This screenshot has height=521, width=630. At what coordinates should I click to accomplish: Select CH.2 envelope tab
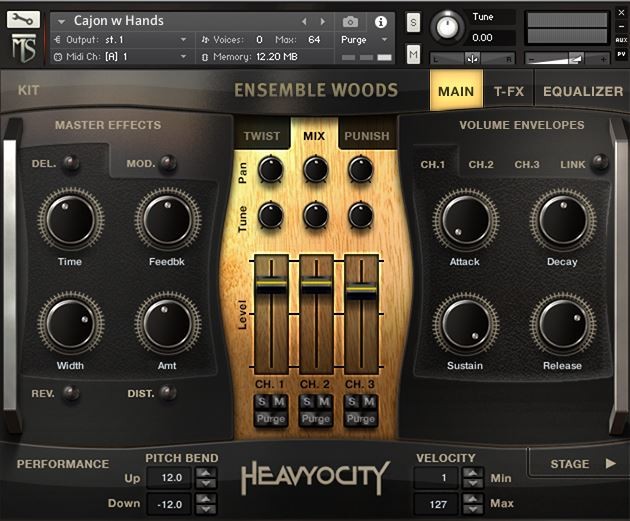click(481, 165)
